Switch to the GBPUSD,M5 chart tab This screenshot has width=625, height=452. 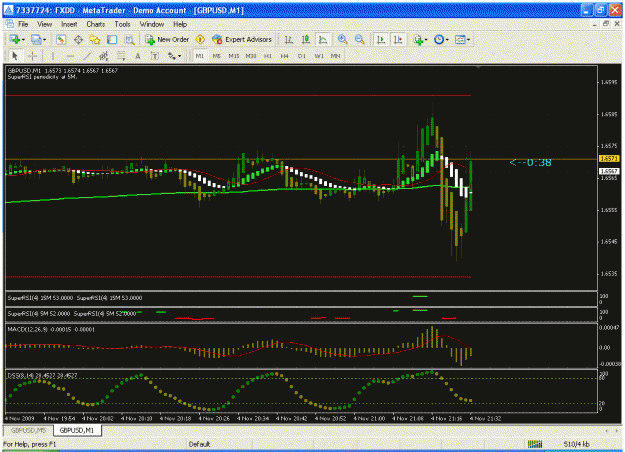[x=28, y=430]
